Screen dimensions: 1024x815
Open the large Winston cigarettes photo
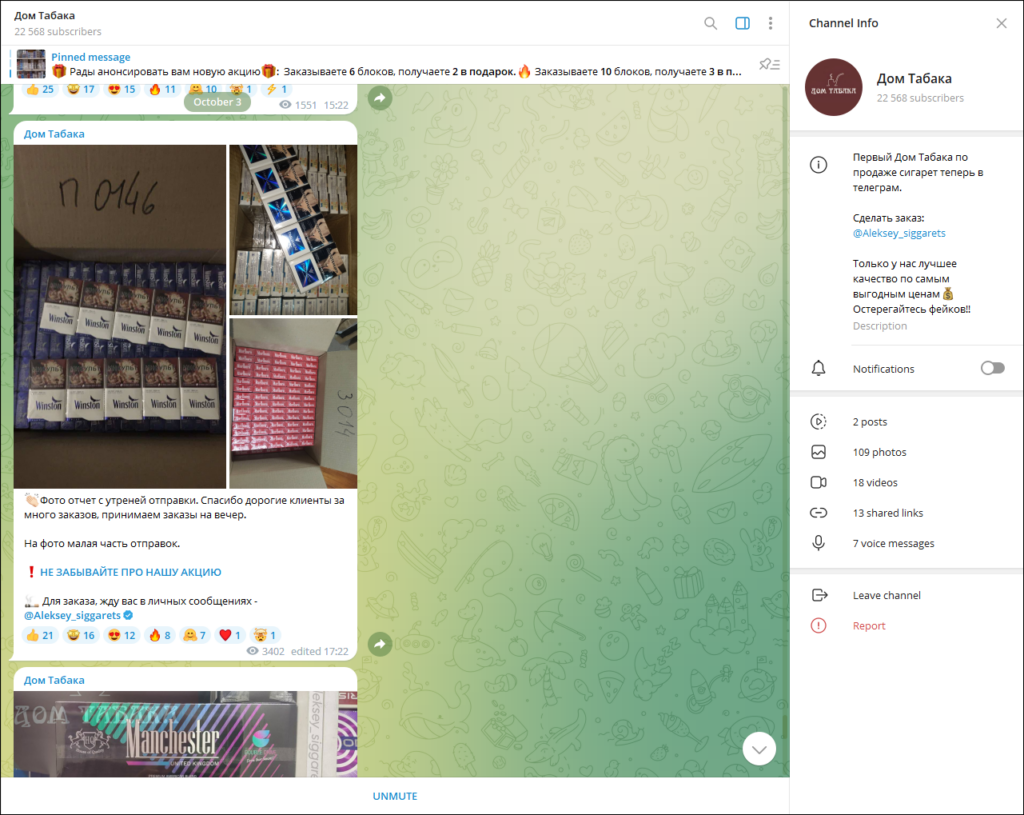pos(120,317)
